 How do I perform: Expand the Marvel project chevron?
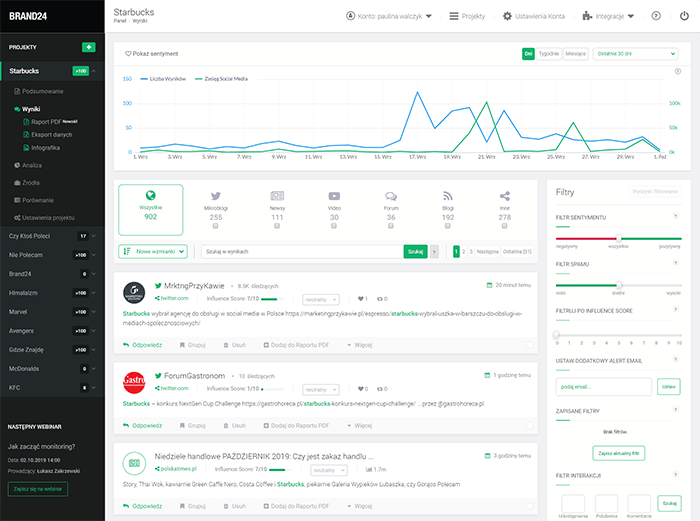(94, 312)
